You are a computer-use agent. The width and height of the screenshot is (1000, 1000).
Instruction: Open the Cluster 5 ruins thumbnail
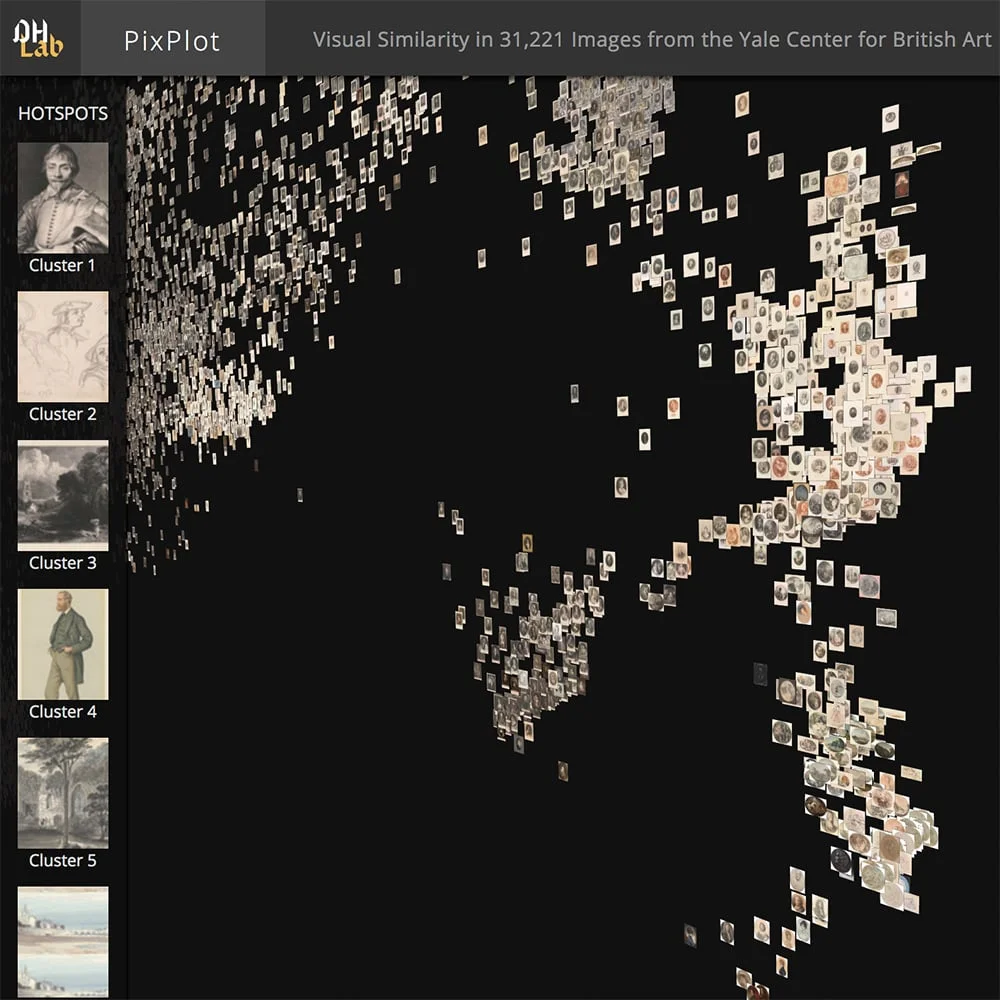click(x=63, y=793)
